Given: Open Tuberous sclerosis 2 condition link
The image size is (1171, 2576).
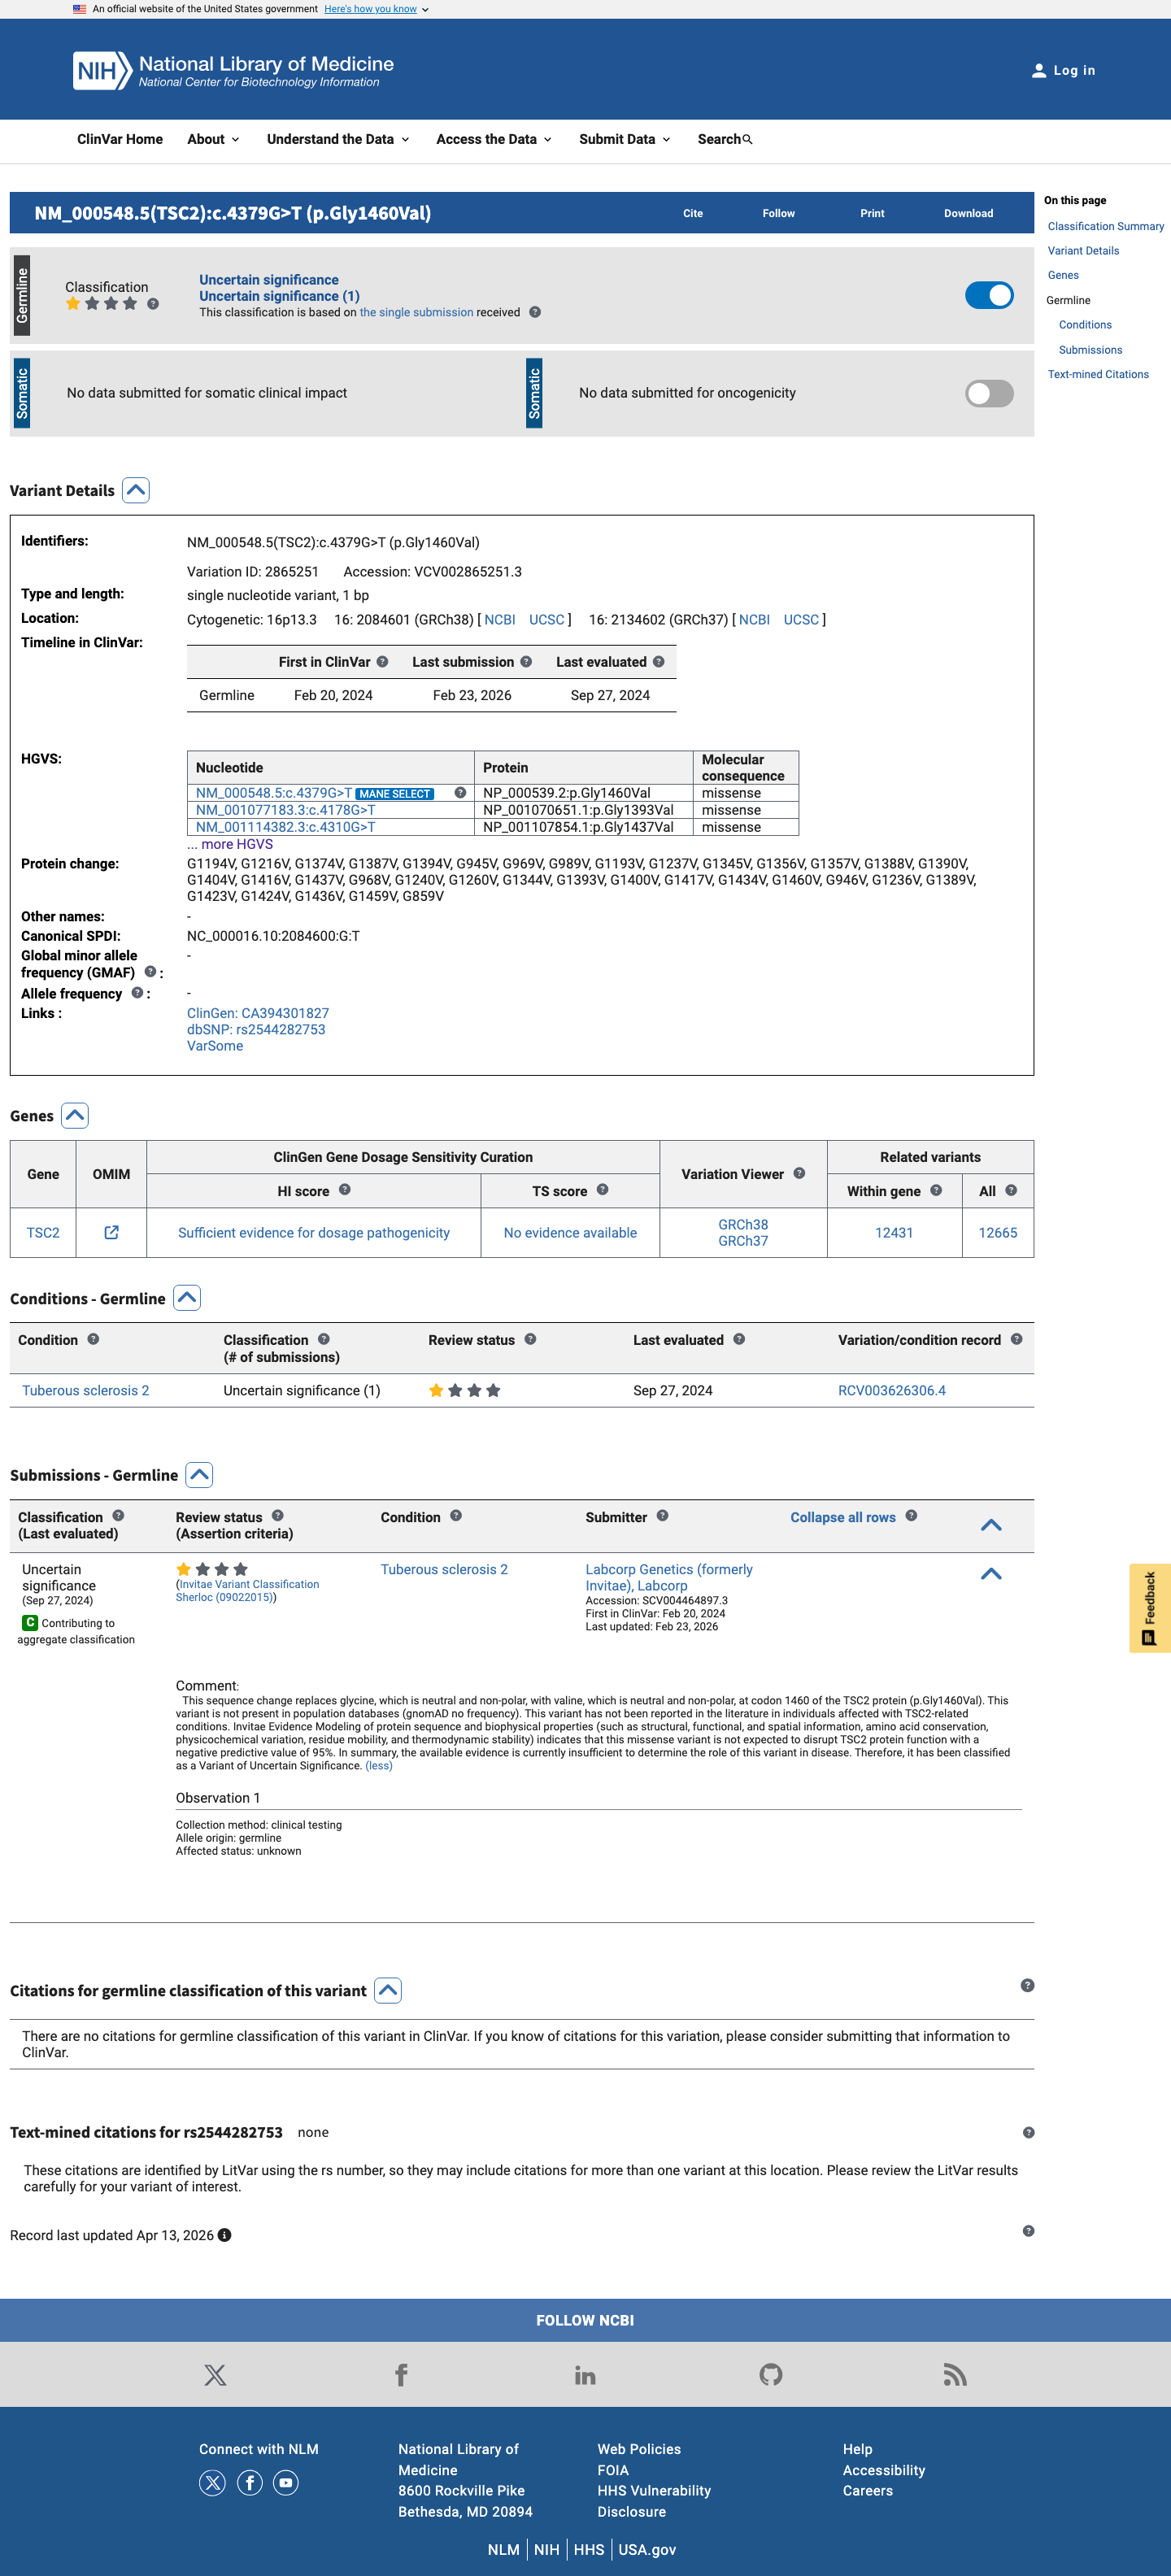Looking at the screenshot, I should [86, 1391].
